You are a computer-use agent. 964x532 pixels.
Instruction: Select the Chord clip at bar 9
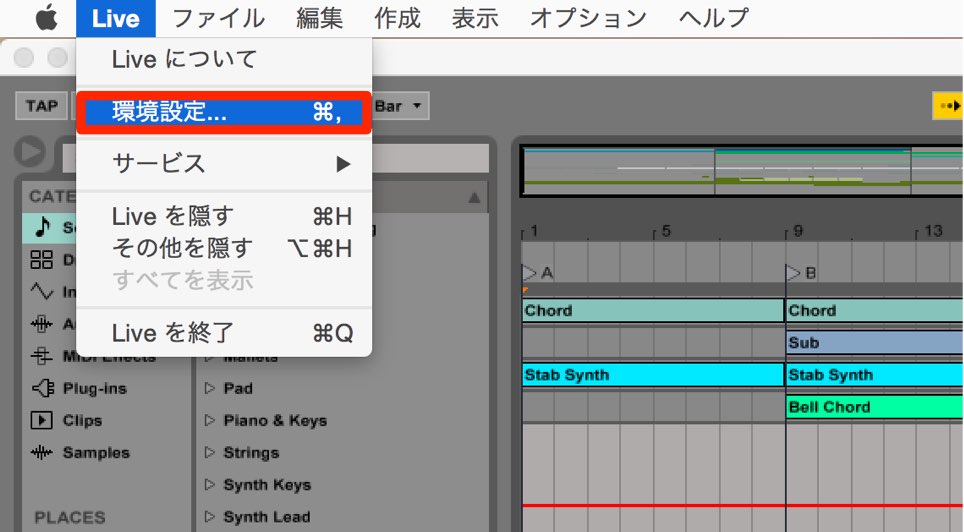(x=875, y=311)
